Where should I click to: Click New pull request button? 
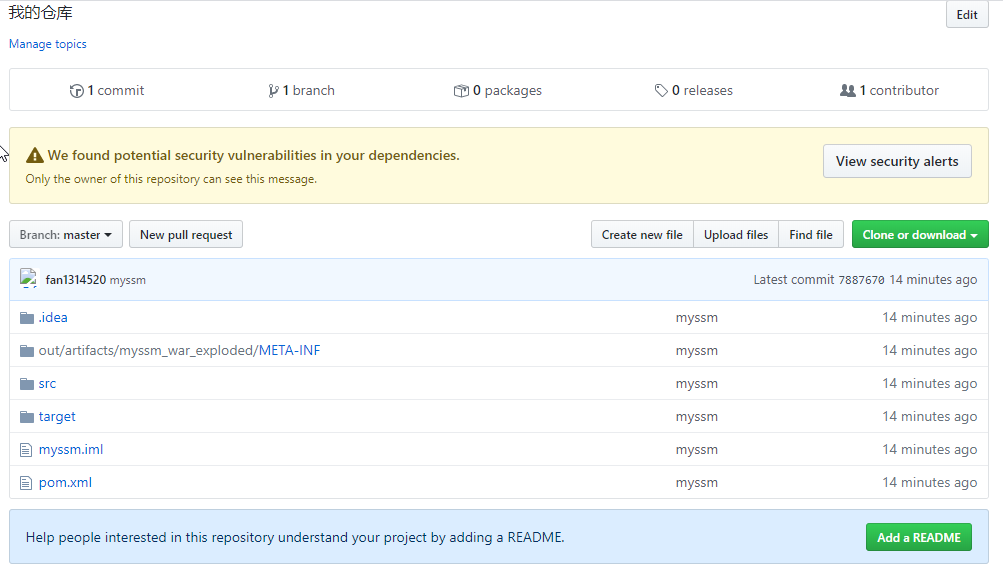[x=186, y=235]
